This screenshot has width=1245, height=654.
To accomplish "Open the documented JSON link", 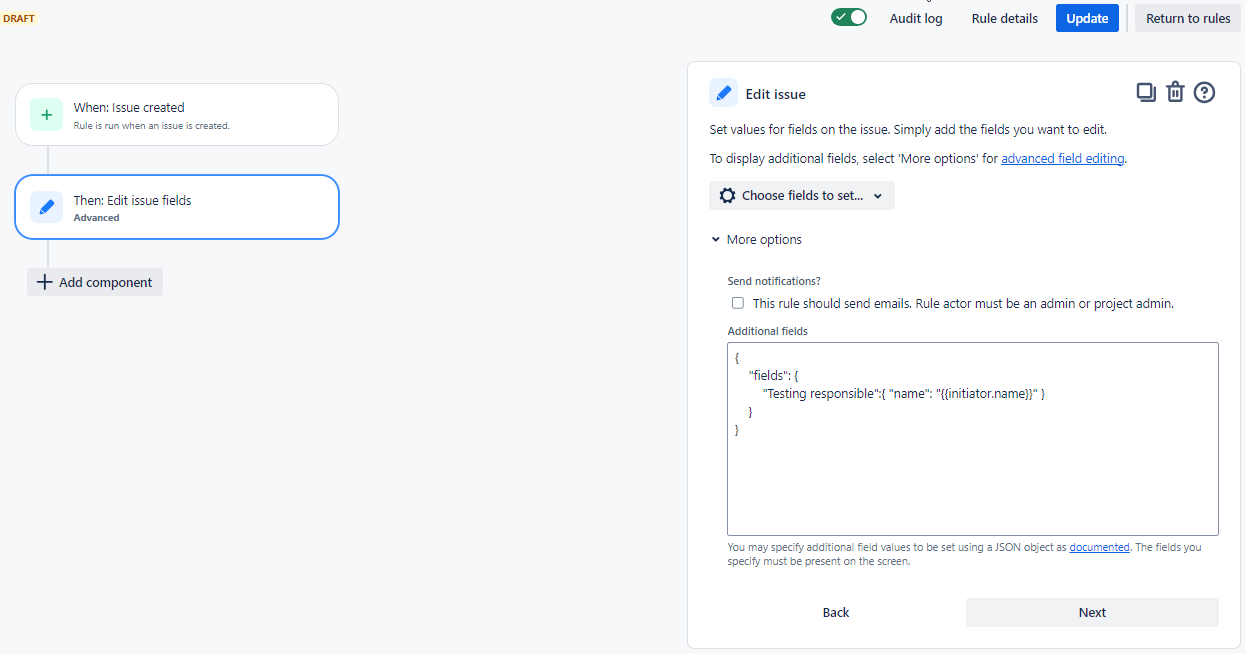I will [x=1099, y=547].
